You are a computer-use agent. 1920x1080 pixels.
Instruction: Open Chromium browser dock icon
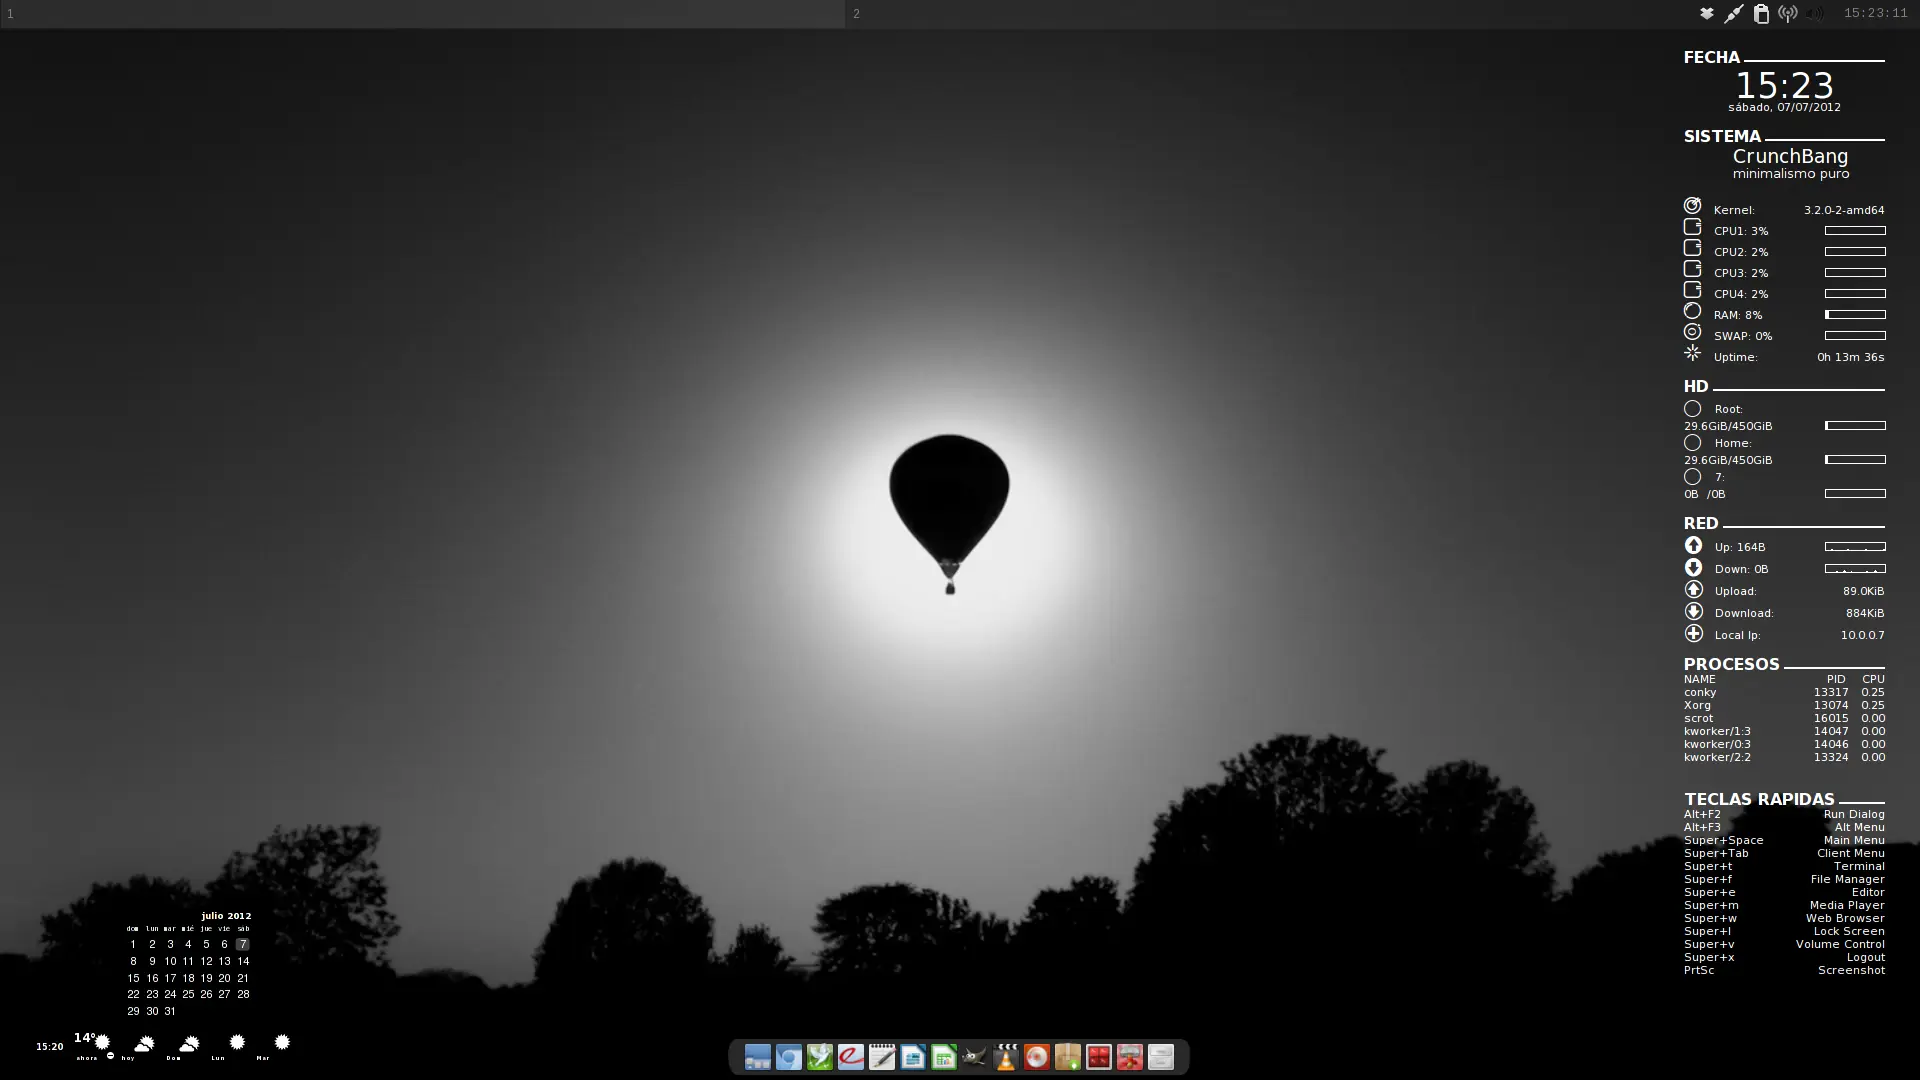[x=789, y=1057]
